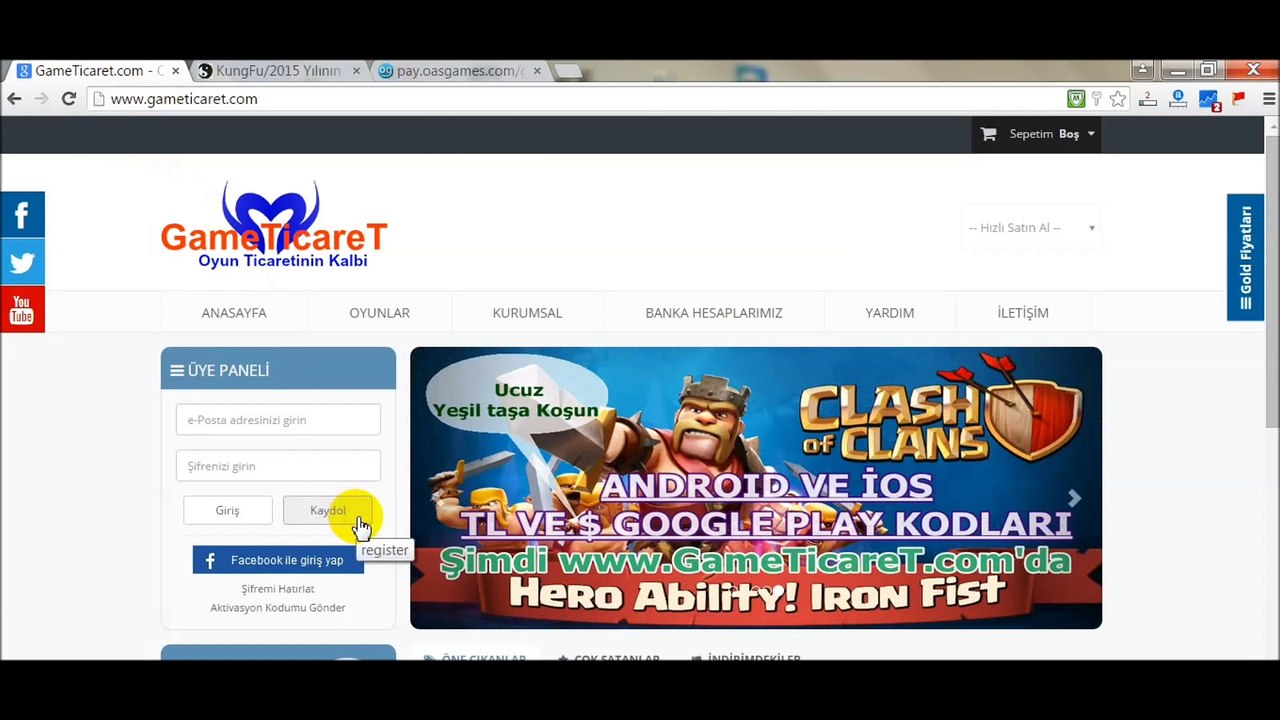Open the KURUMSAL menu item
Screen dimensions: 1280x720
[x=527, y=313]
